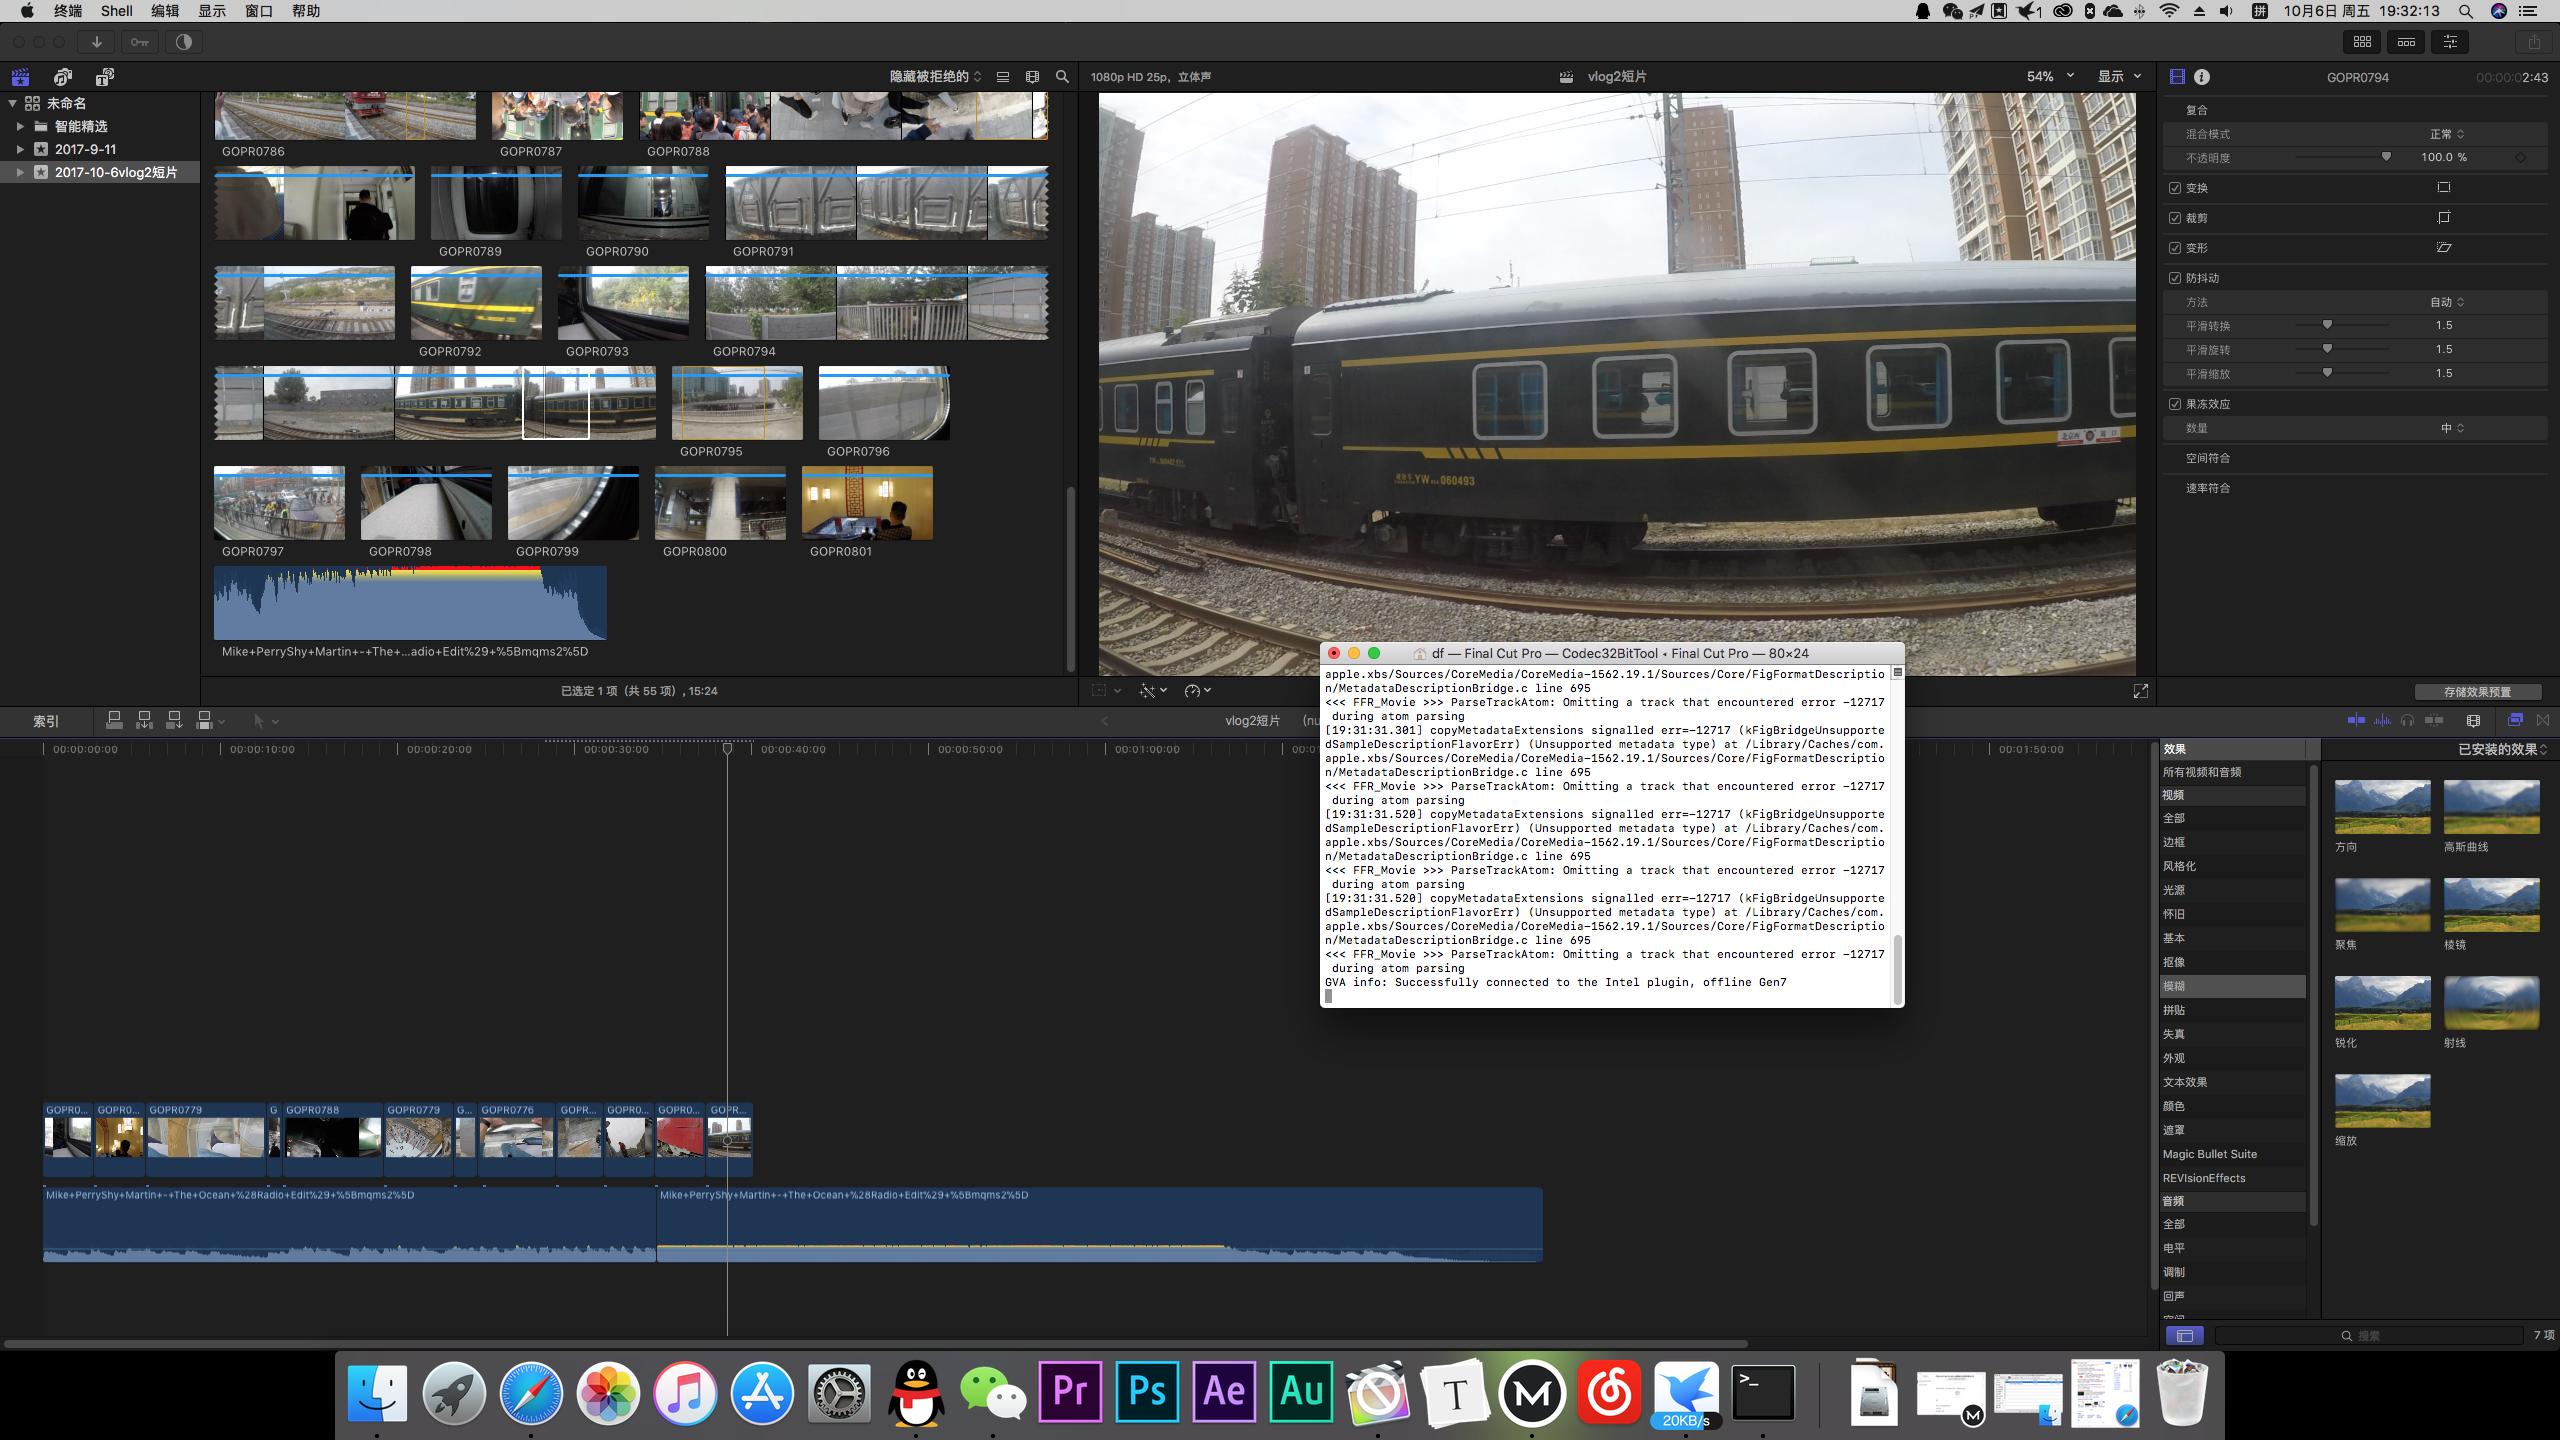Screen dimensions: 2560x1440
Task: Select the GOPR0801 clip thumbnail
Action: [x=867, y=503]
